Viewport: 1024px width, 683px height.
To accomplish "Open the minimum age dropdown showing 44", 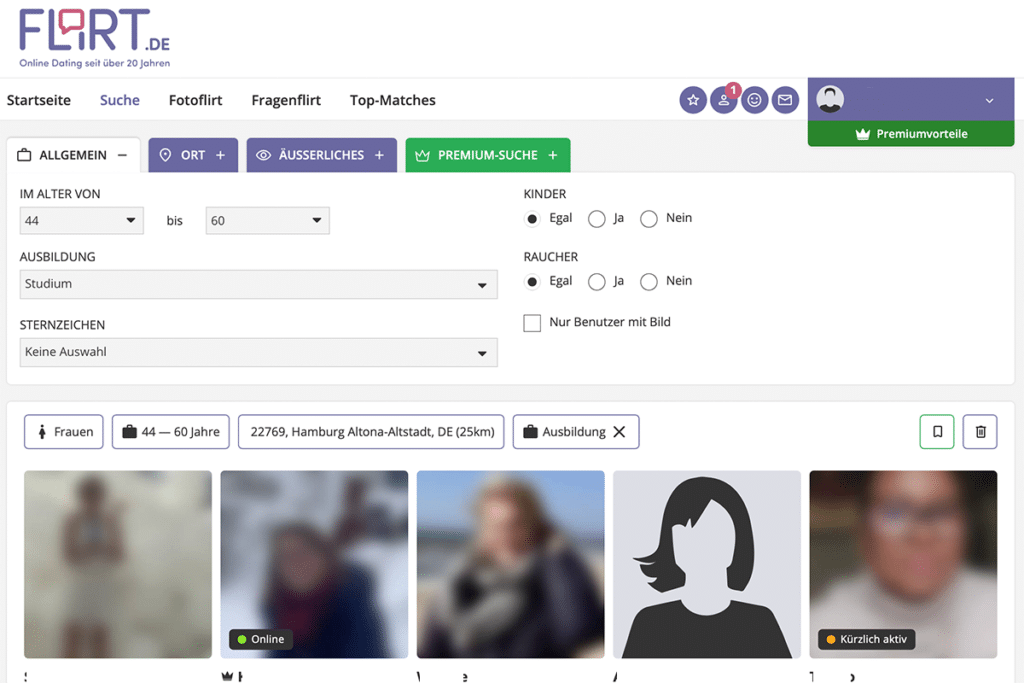I will click(x=81, y=221).
